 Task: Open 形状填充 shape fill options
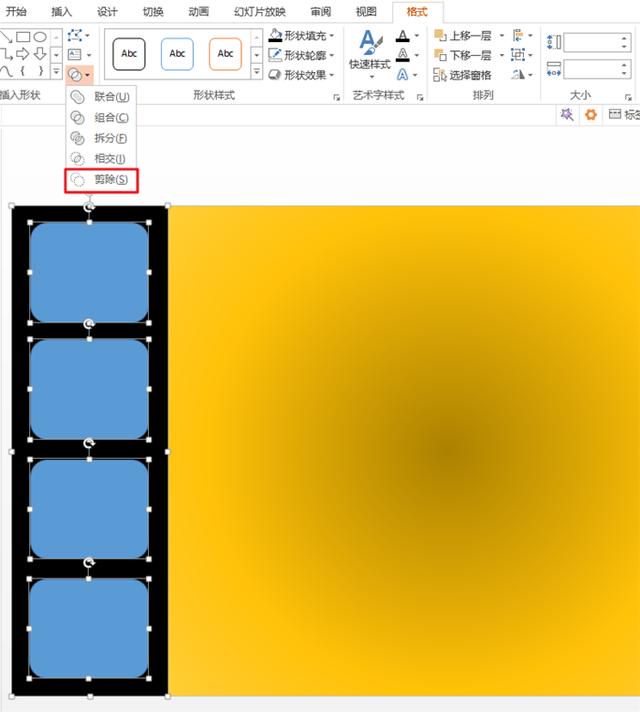pyautogui.click(x=302, y=35)
